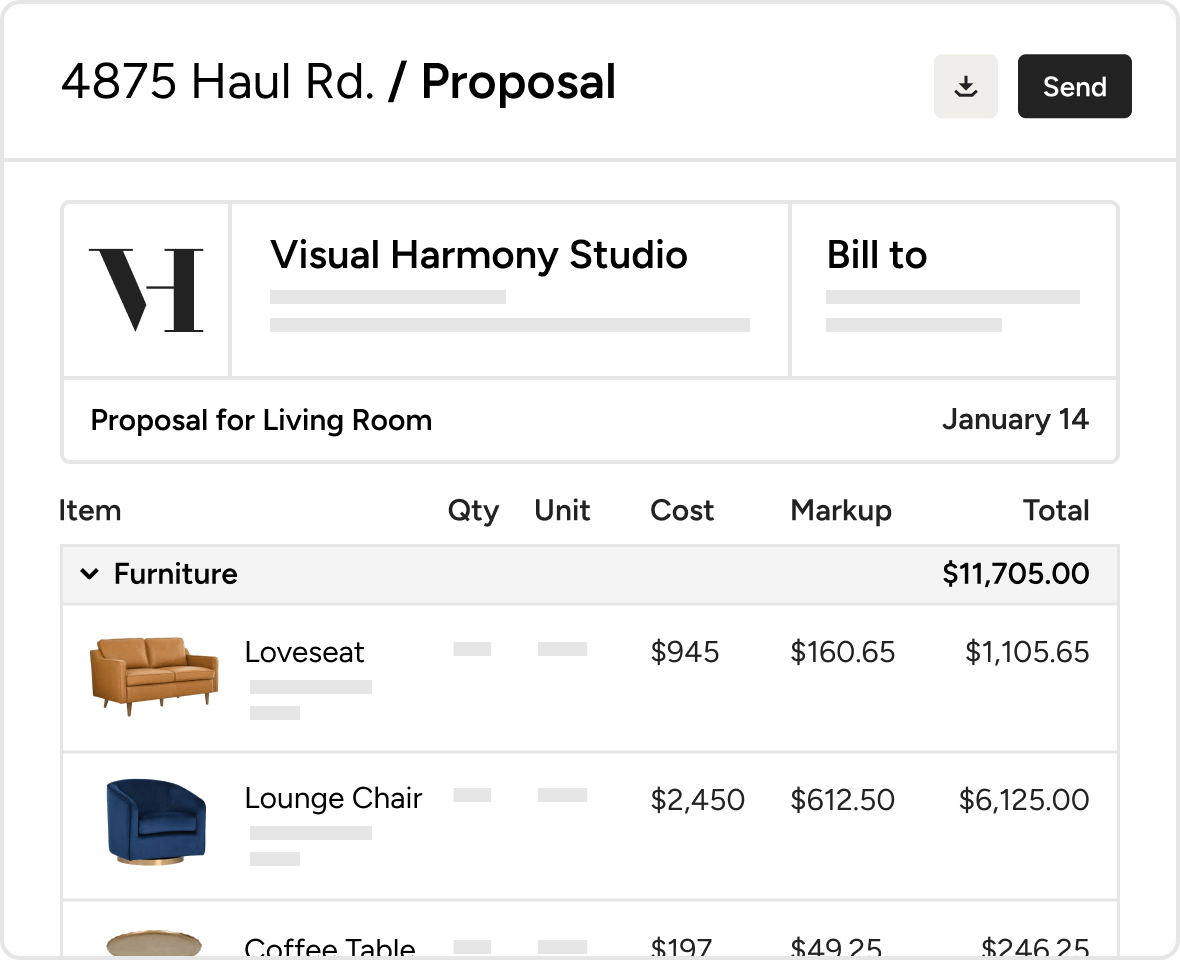Image resolution: width=1180 pixels, height=960 pixels.
Task: Click the 4875 Haul Rd. breadcrumb
Action: [217, 82]
